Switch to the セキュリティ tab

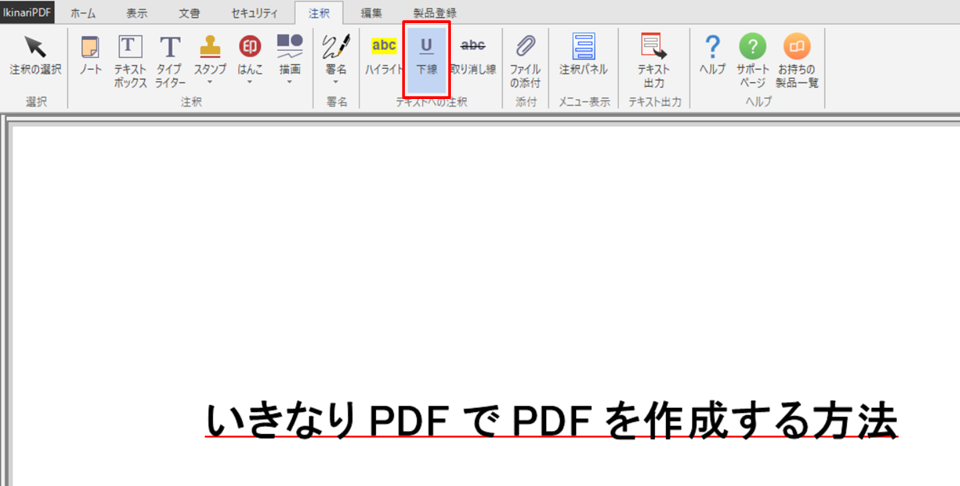[x=254, y=13]
